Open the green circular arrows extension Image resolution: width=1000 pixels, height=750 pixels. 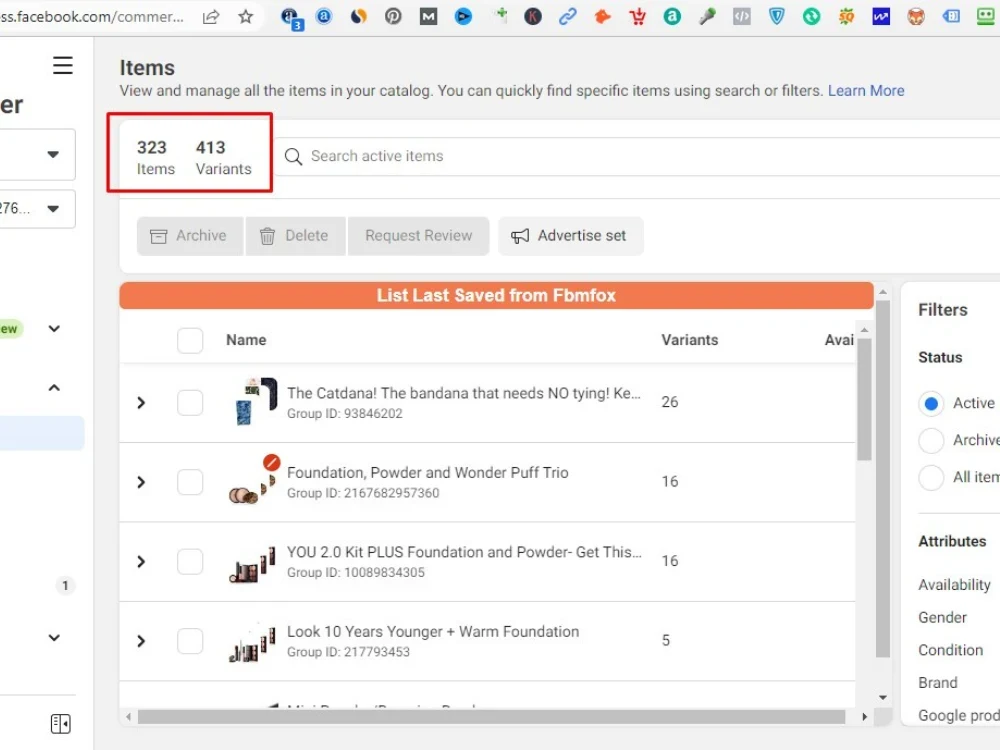(x=811, y=16)
